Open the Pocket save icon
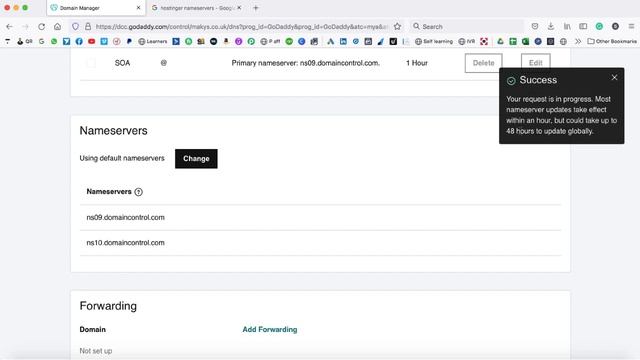The height and width of the screenshot is (360, 640). (535, 27)
